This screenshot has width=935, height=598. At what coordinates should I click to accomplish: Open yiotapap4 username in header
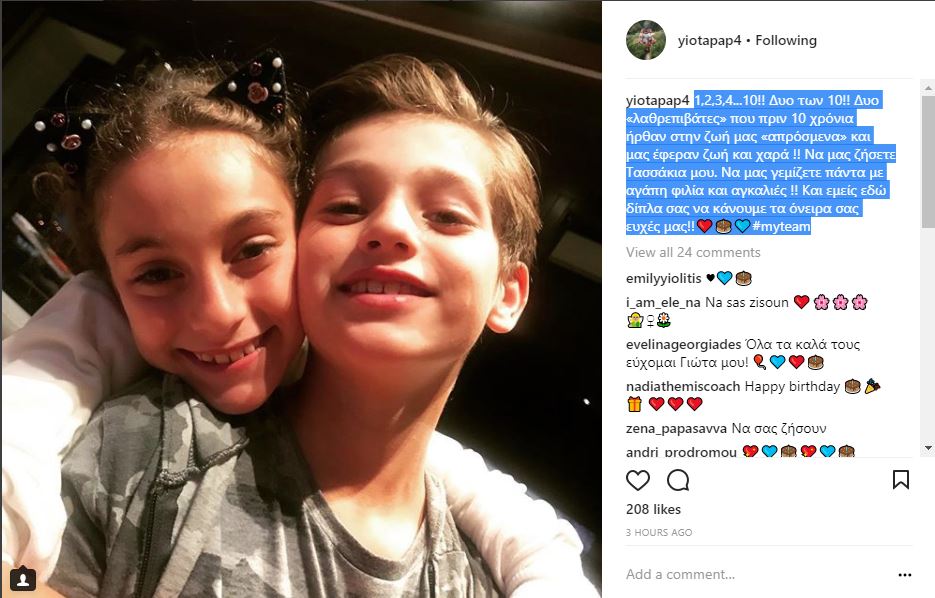[x=709, y=41]
